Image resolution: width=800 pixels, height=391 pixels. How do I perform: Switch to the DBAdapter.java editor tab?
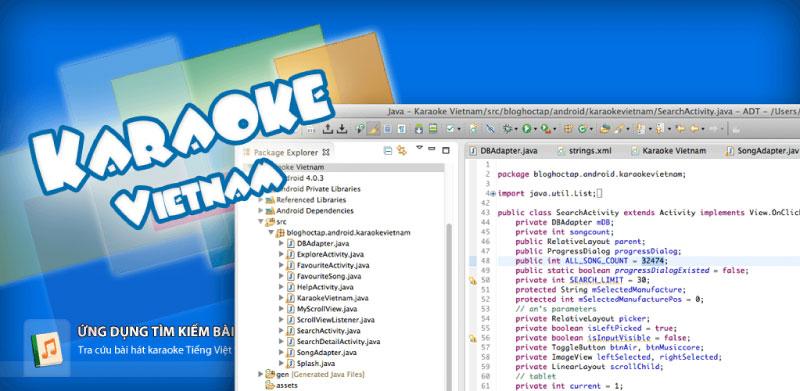[503, 151]
